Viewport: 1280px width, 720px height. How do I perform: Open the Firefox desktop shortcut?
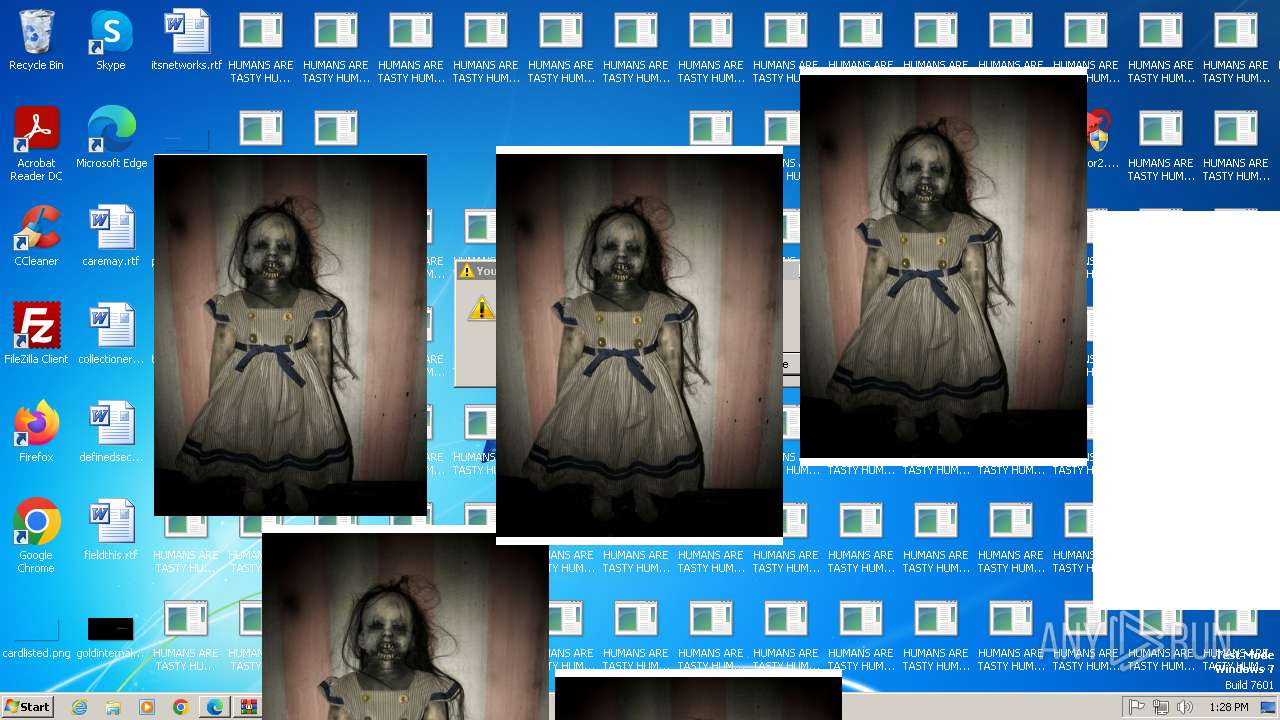[36, 432]
